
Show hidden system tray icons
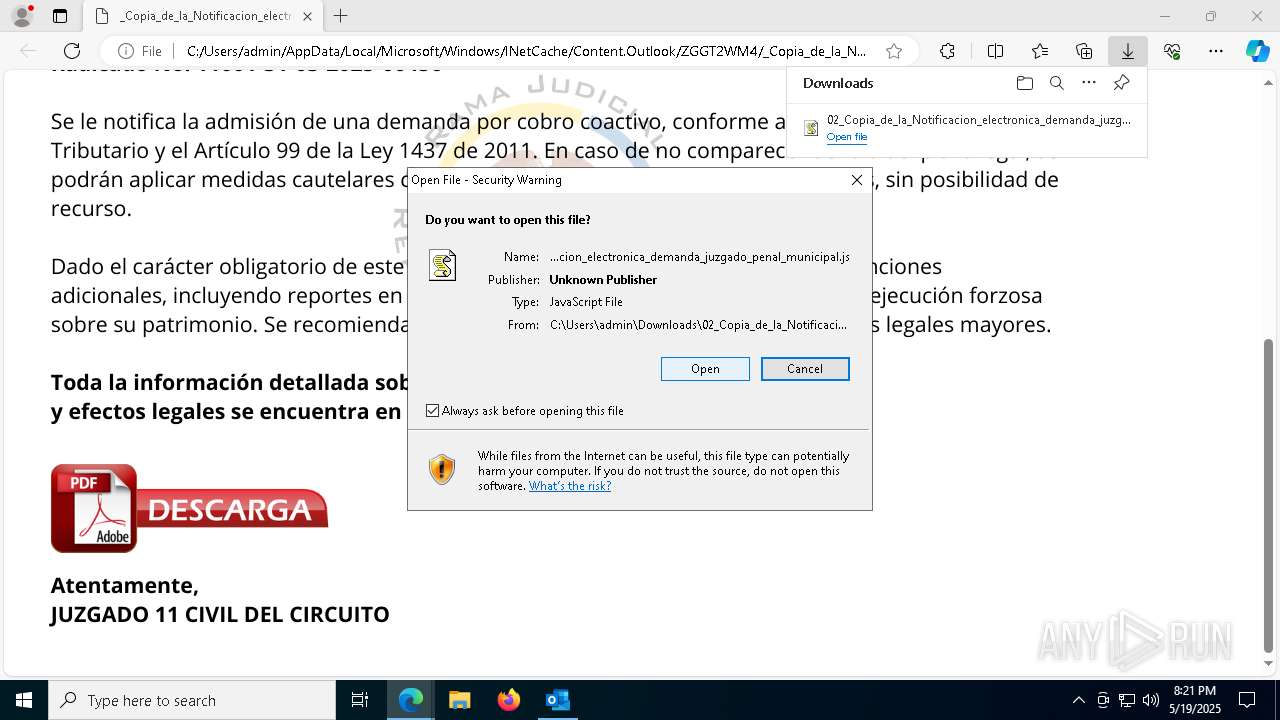1078,700
